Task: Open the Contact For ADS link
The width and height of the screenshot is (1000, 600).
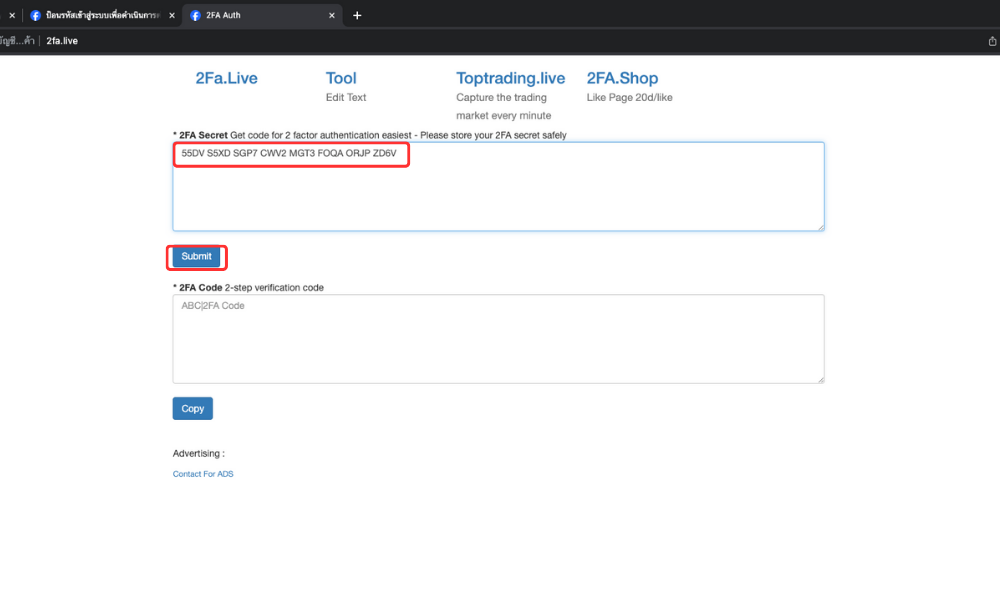Action: [203, 474]
